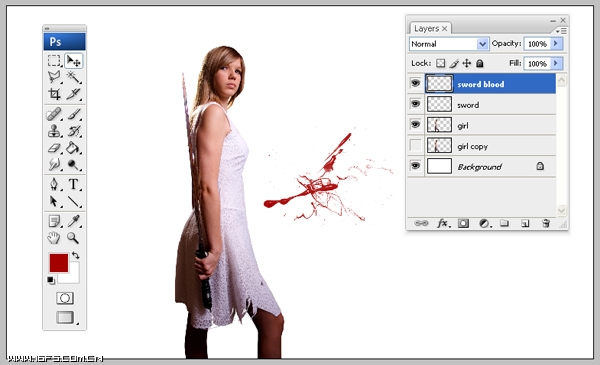Select the Type tool
This screenshot has width=600, height=365.
(73, 184)
